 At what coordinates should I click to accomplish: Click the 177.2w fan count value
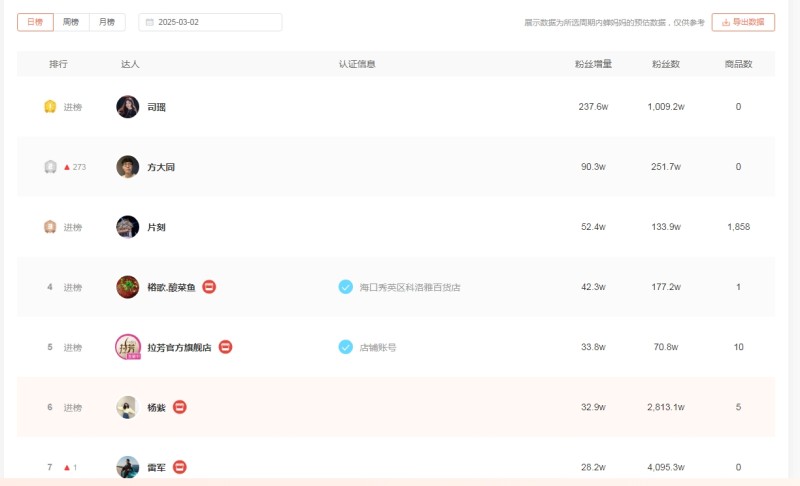pos(666,287)
